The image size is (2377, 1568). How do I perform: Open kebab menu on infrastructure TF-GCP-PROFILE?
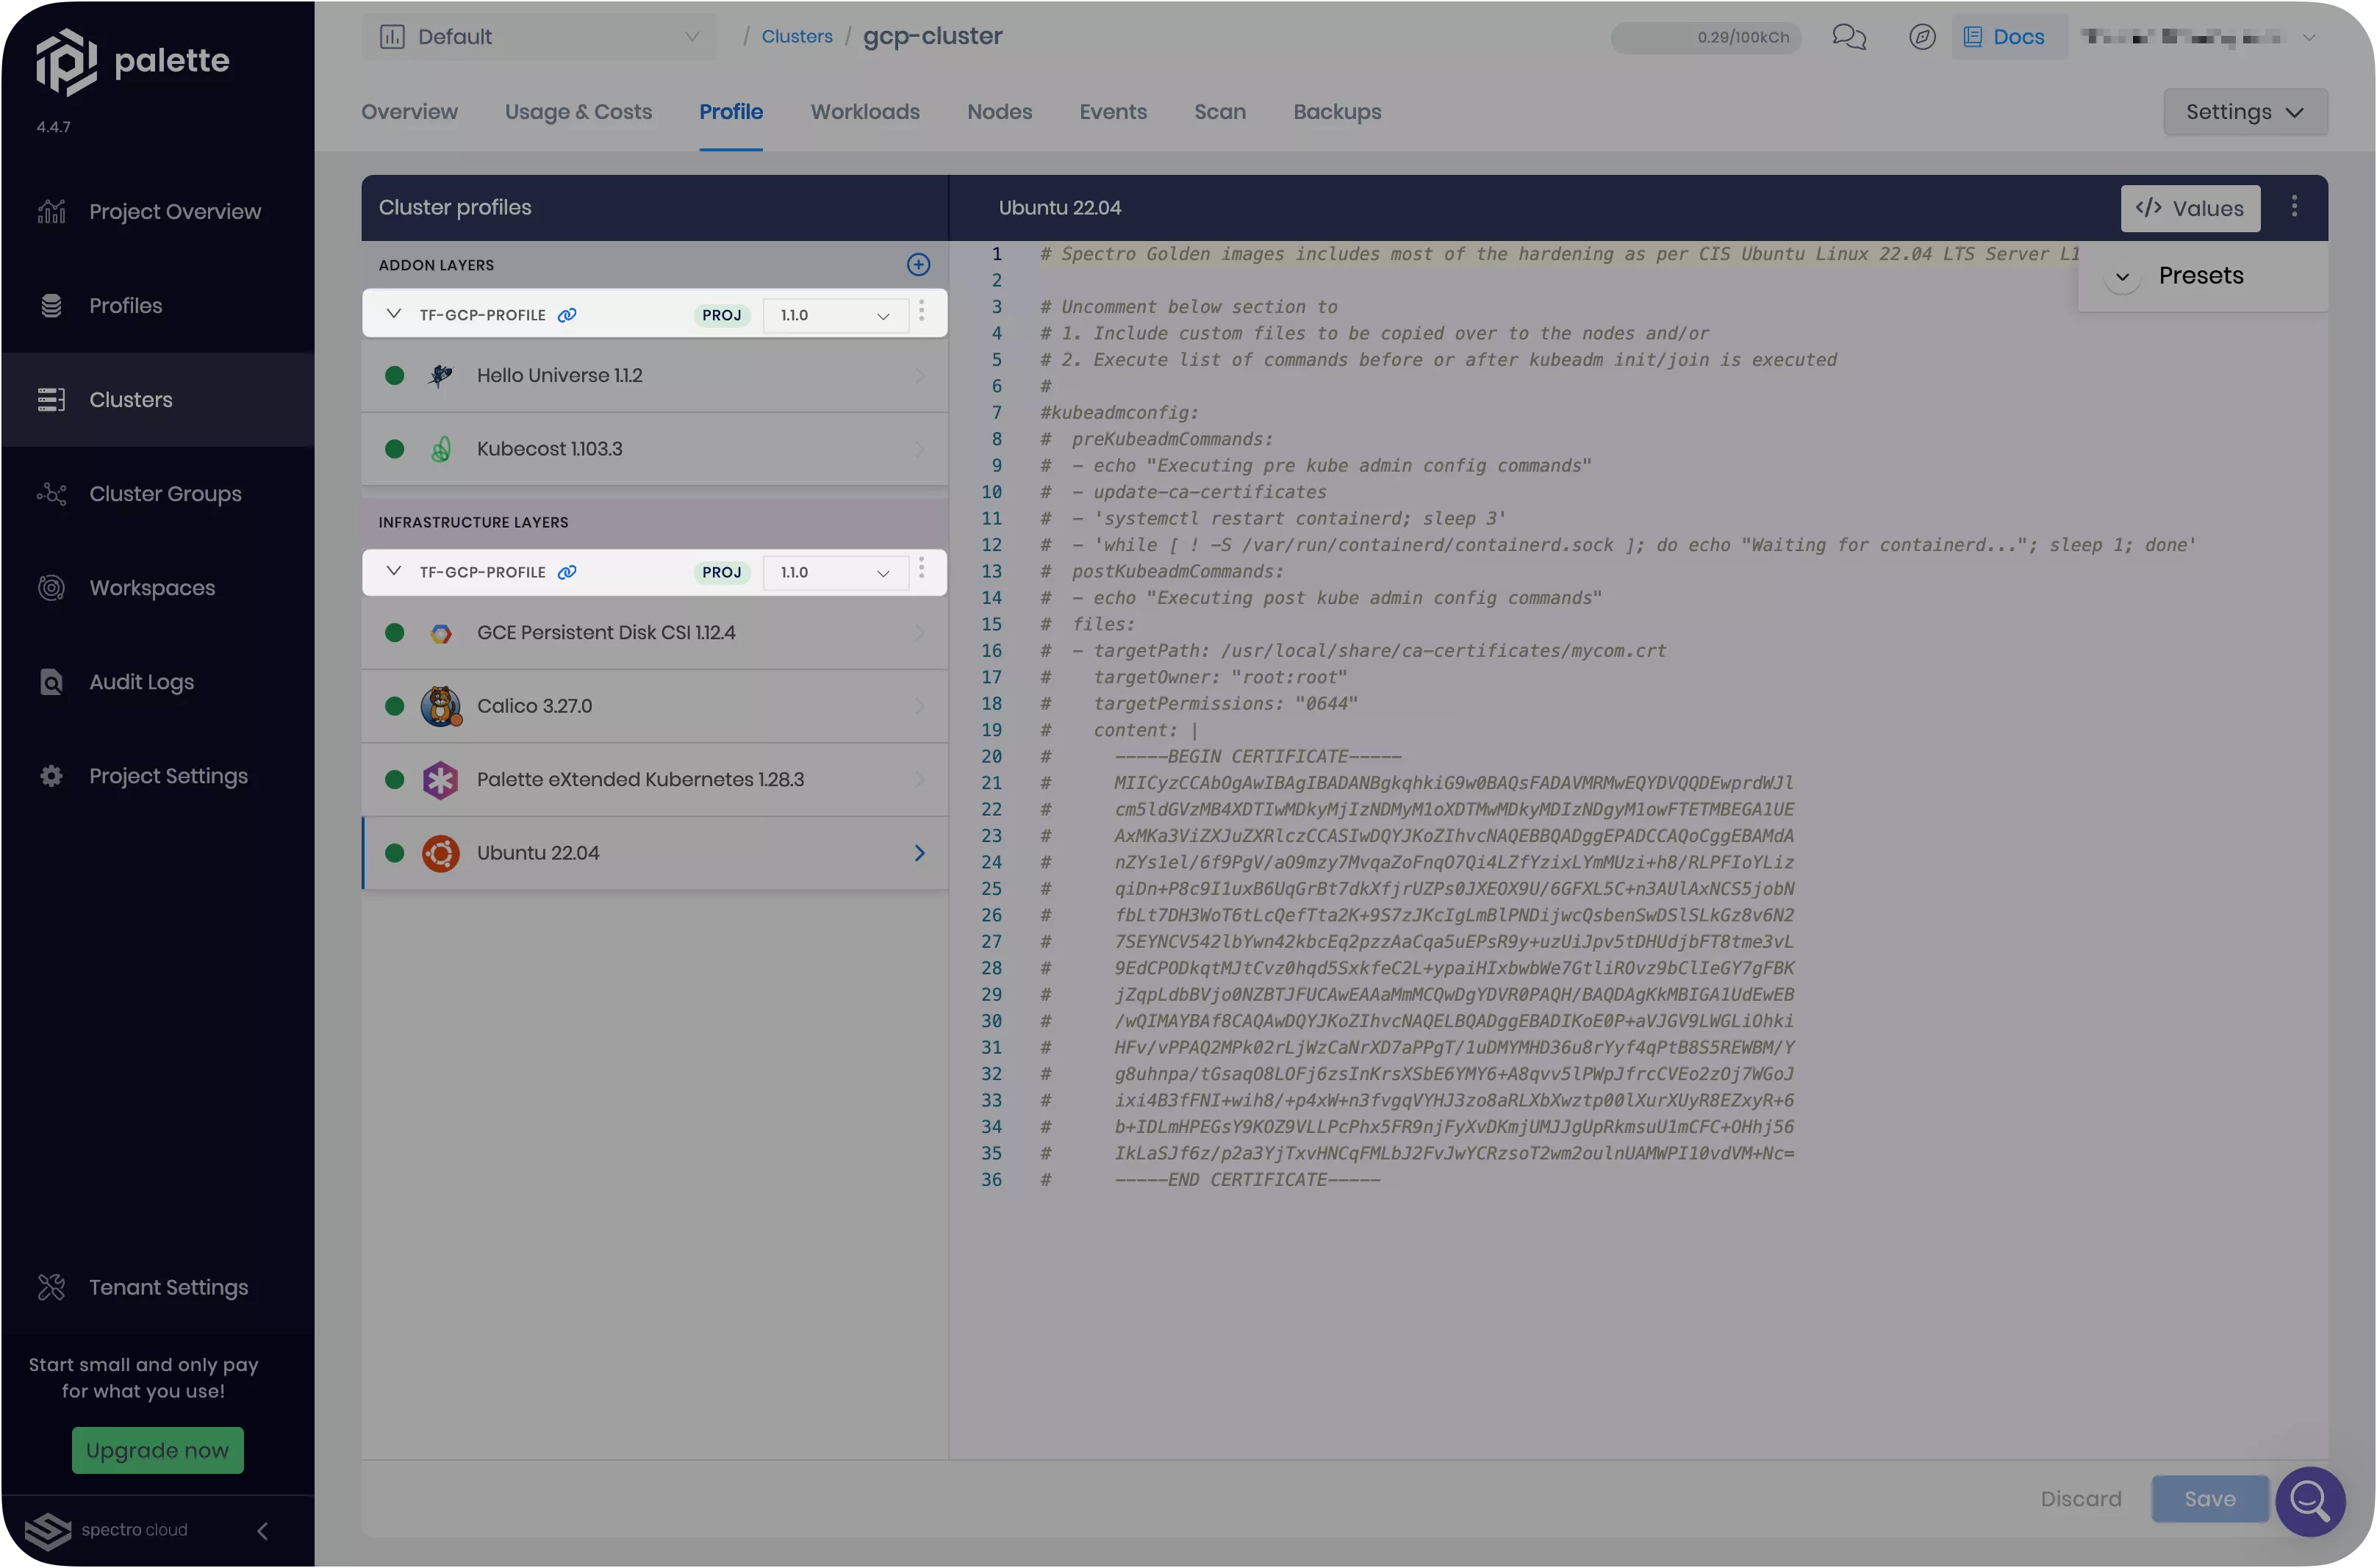(921, 567)
